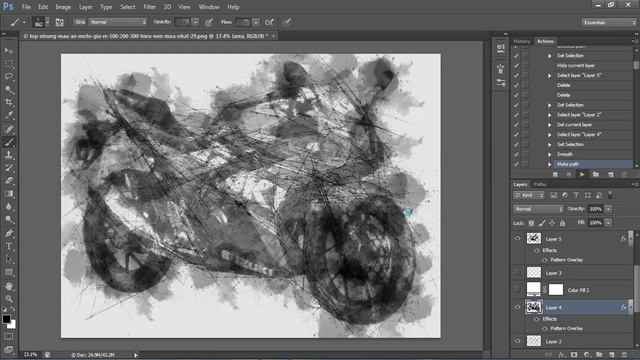Screen dimensions: 640x360
Task: Add layer style fx at Layers bottom
Action: (561, 355)
